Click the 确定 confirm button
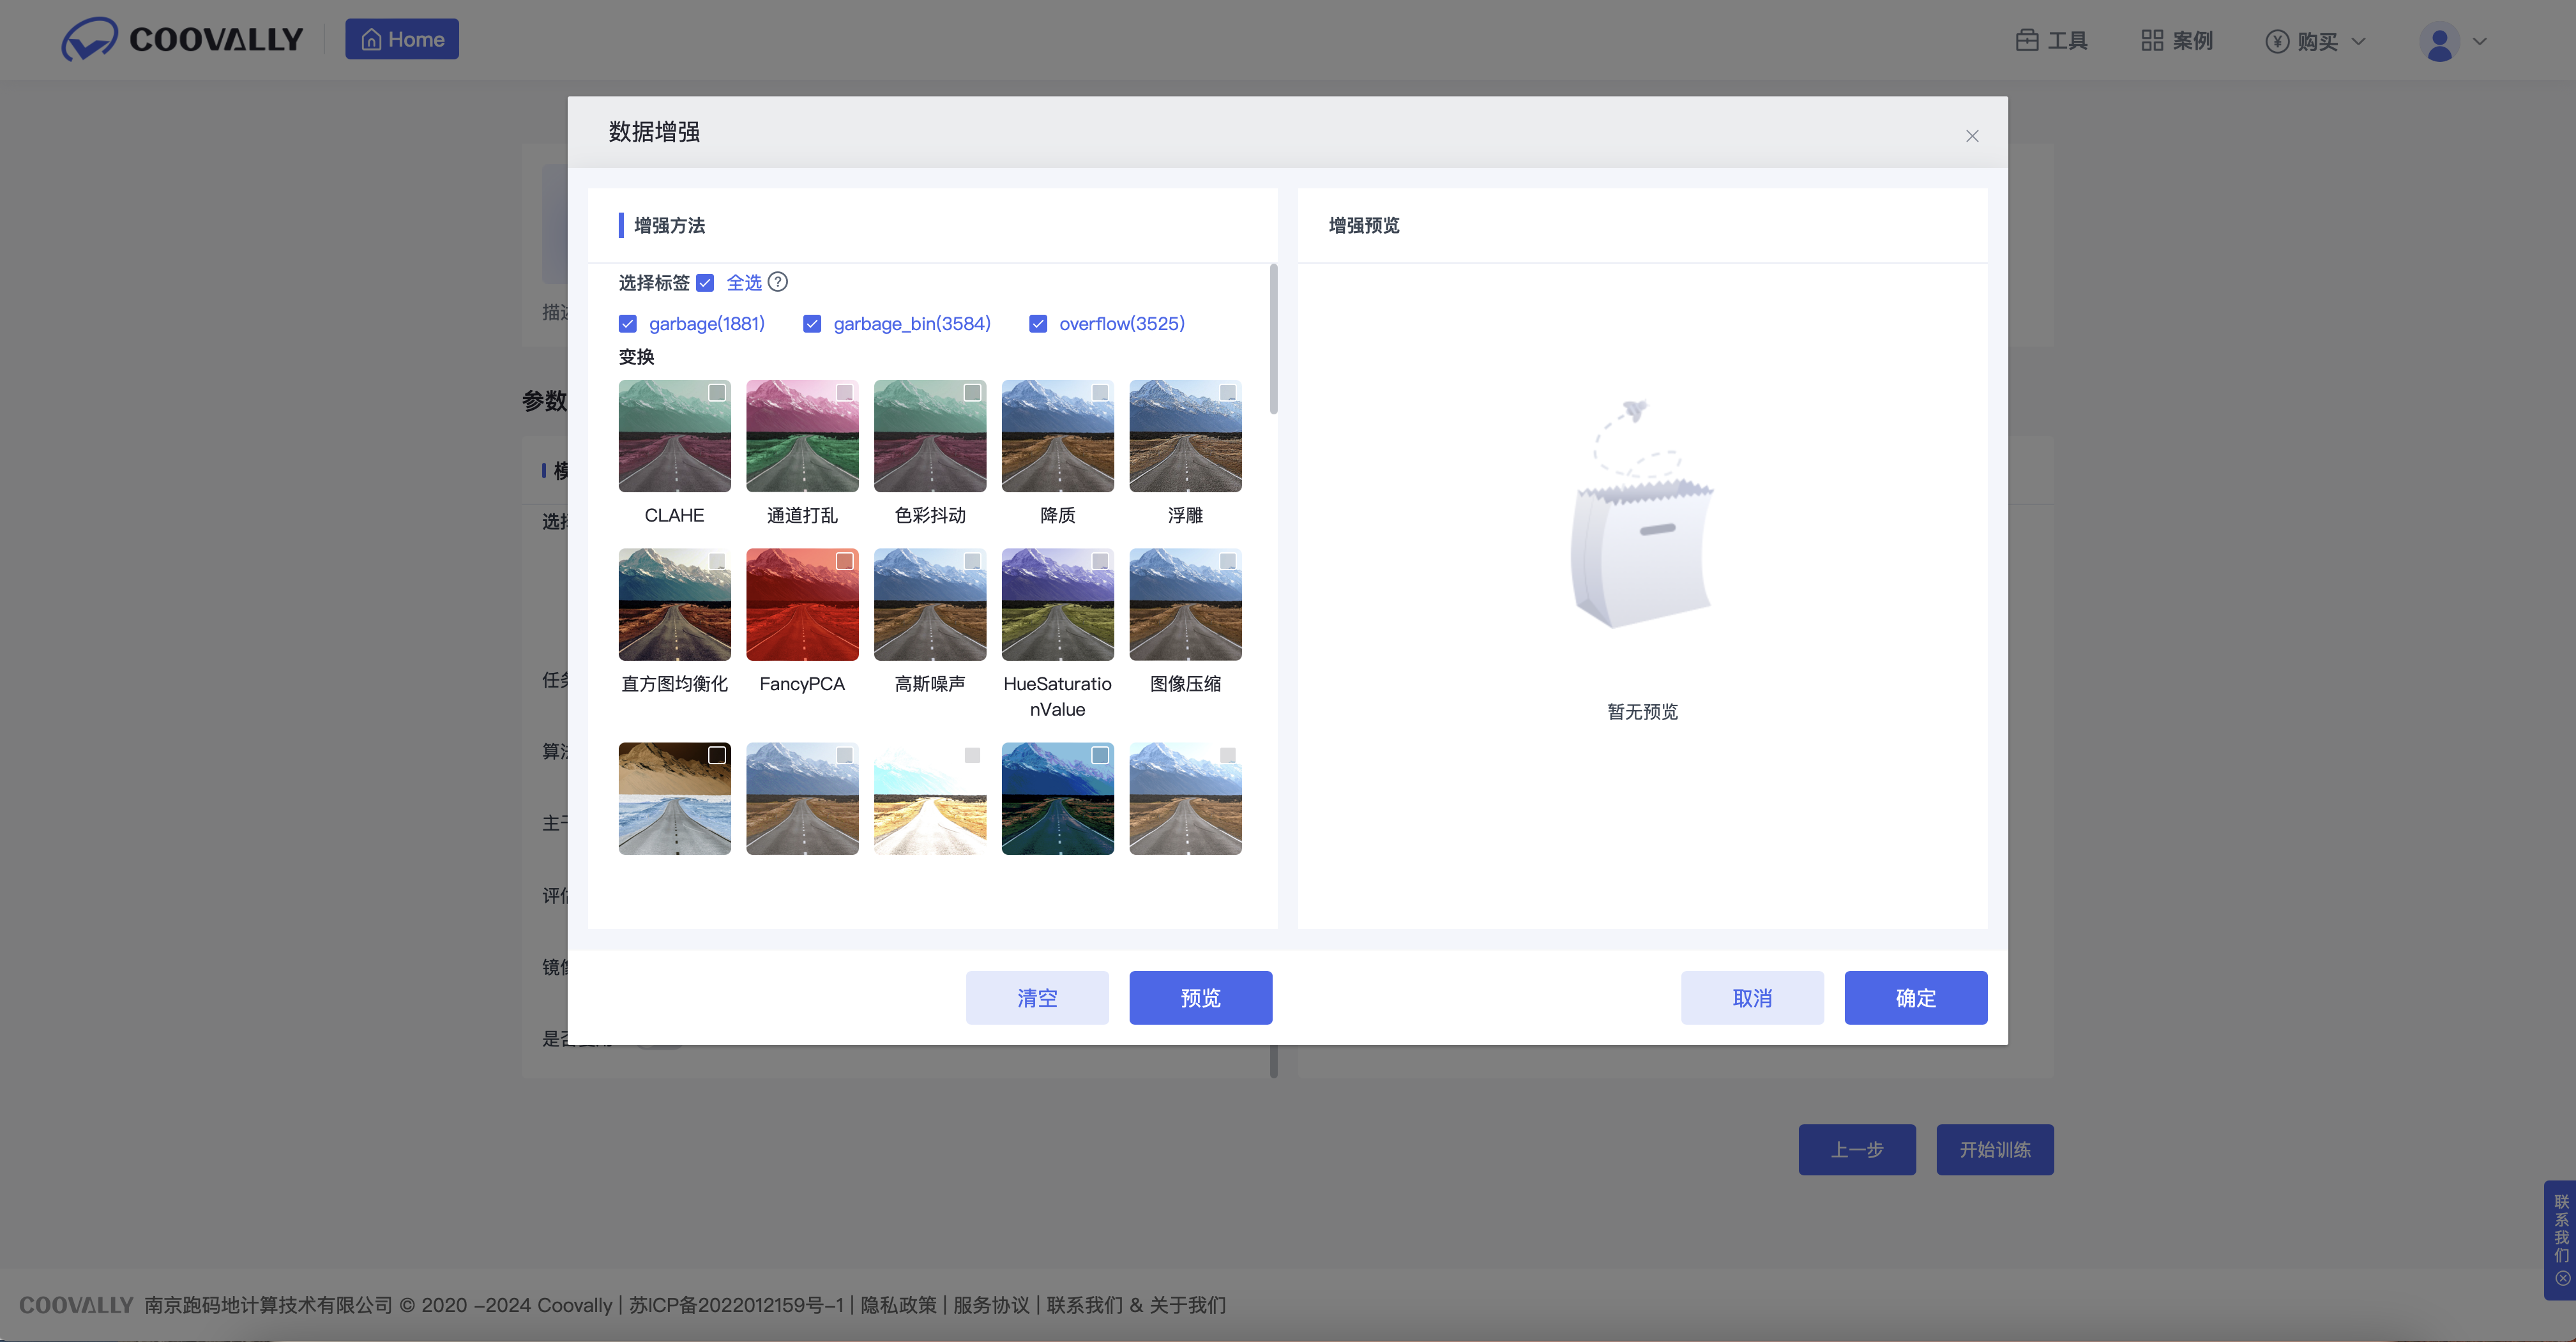Screen dimensions: 2576x1342 click(x=1915, y=997)
